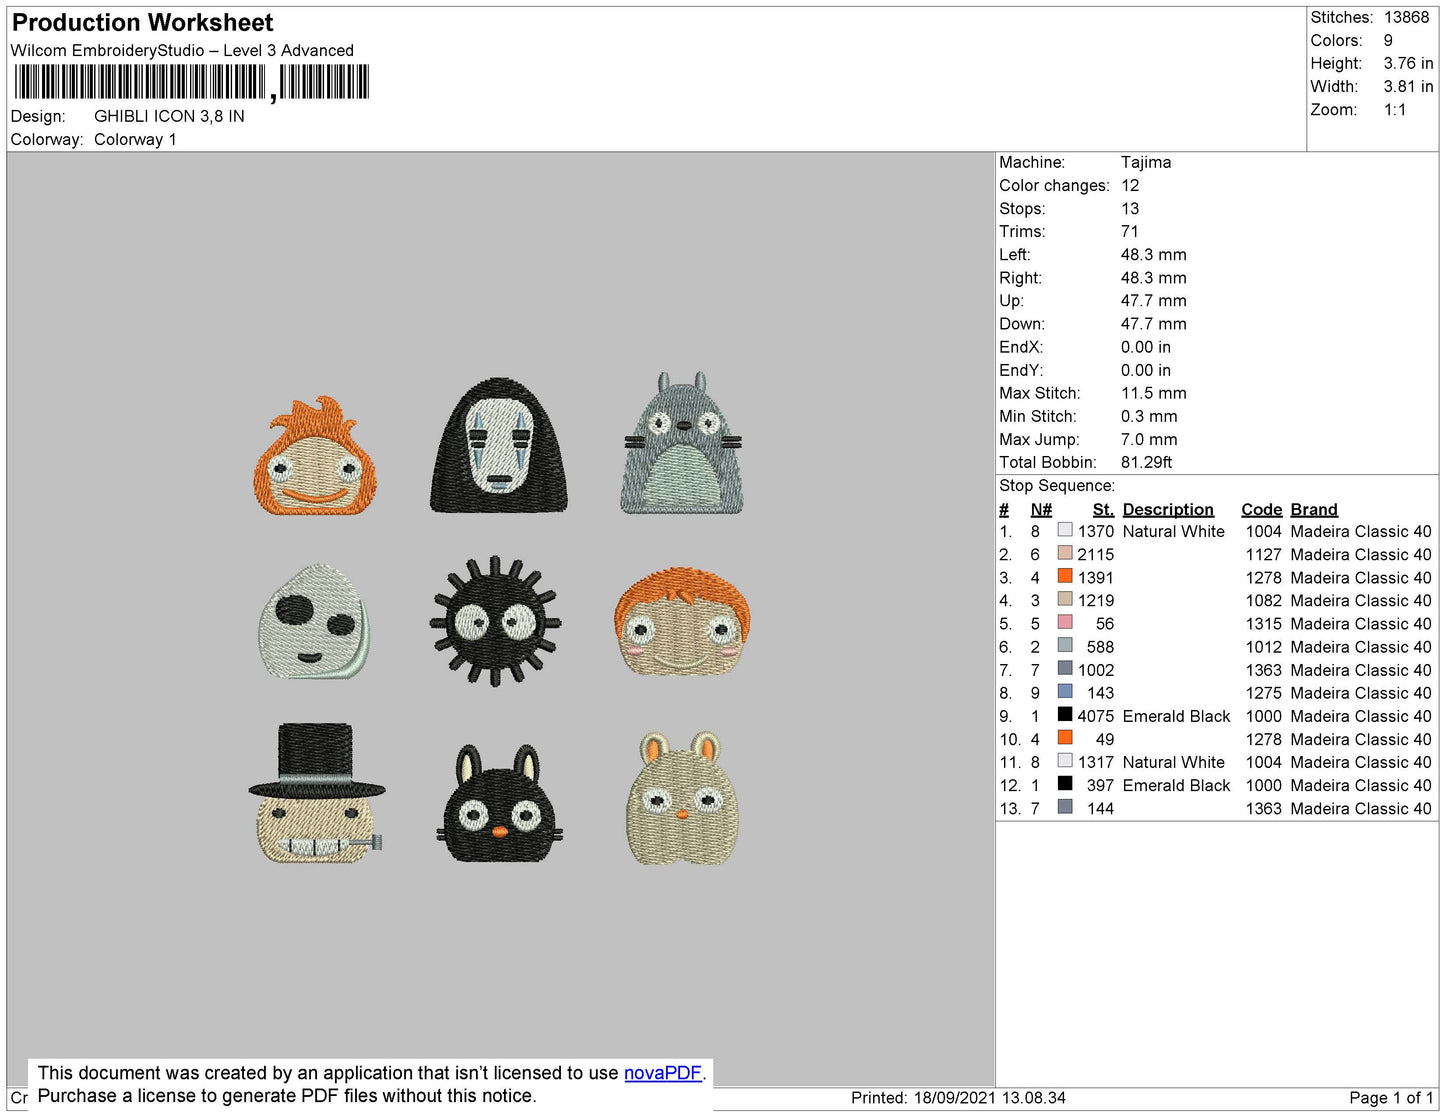1445x1117 pixels.
Task: Click the slate swatch in stop row 13
Action: 1065,806
